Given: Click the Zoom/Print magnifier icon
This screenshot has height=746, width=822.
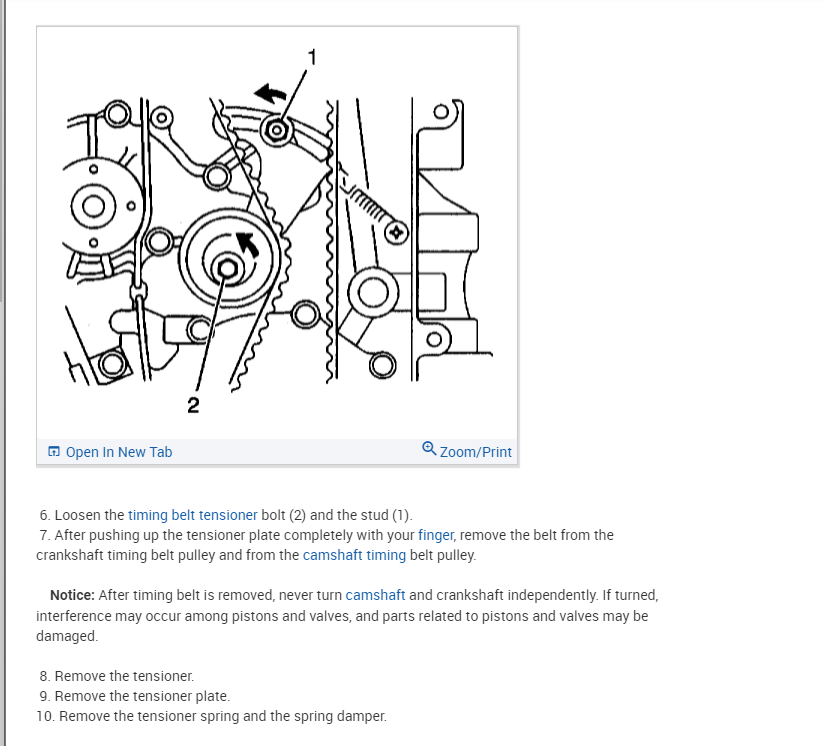Looking at the screenshot, I should pyautogui.click(x=429, y=449).
